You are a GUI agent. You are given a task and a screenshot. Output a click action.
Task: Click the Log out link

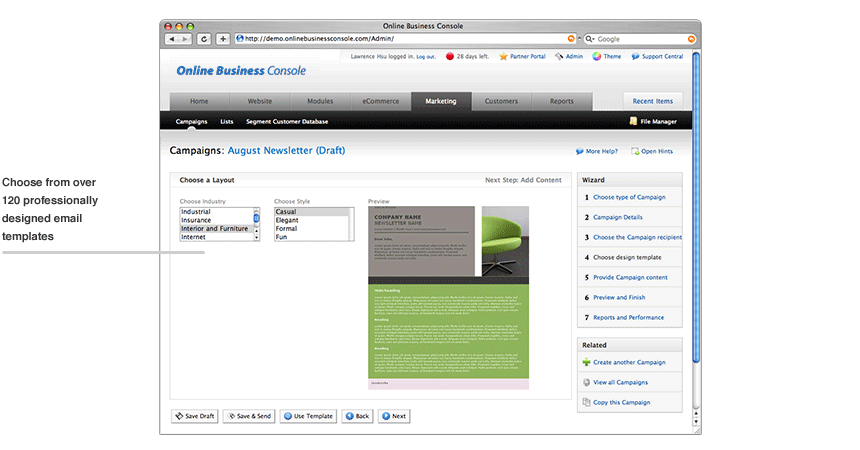426,57
